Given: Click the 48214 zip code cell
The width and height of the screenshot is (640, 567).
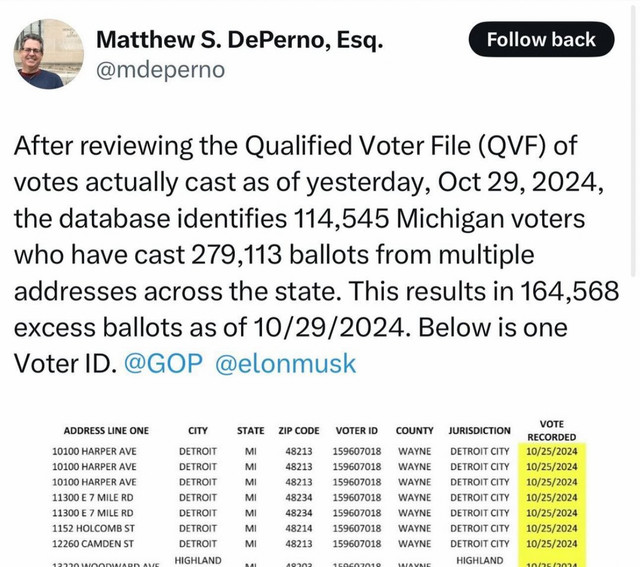Looking at the screenshot, I should [299, 528].
